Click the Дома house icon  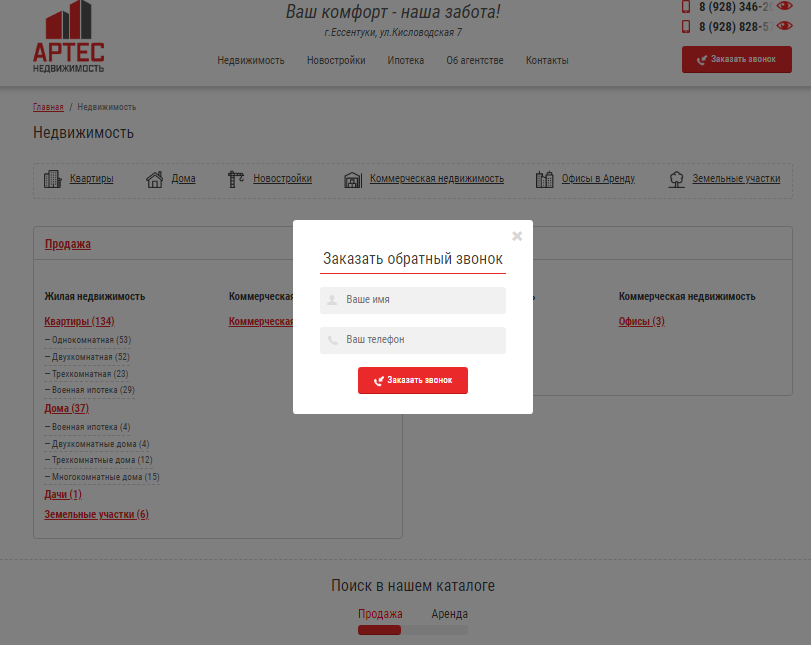pyautogui.click(x=155, y=179)
